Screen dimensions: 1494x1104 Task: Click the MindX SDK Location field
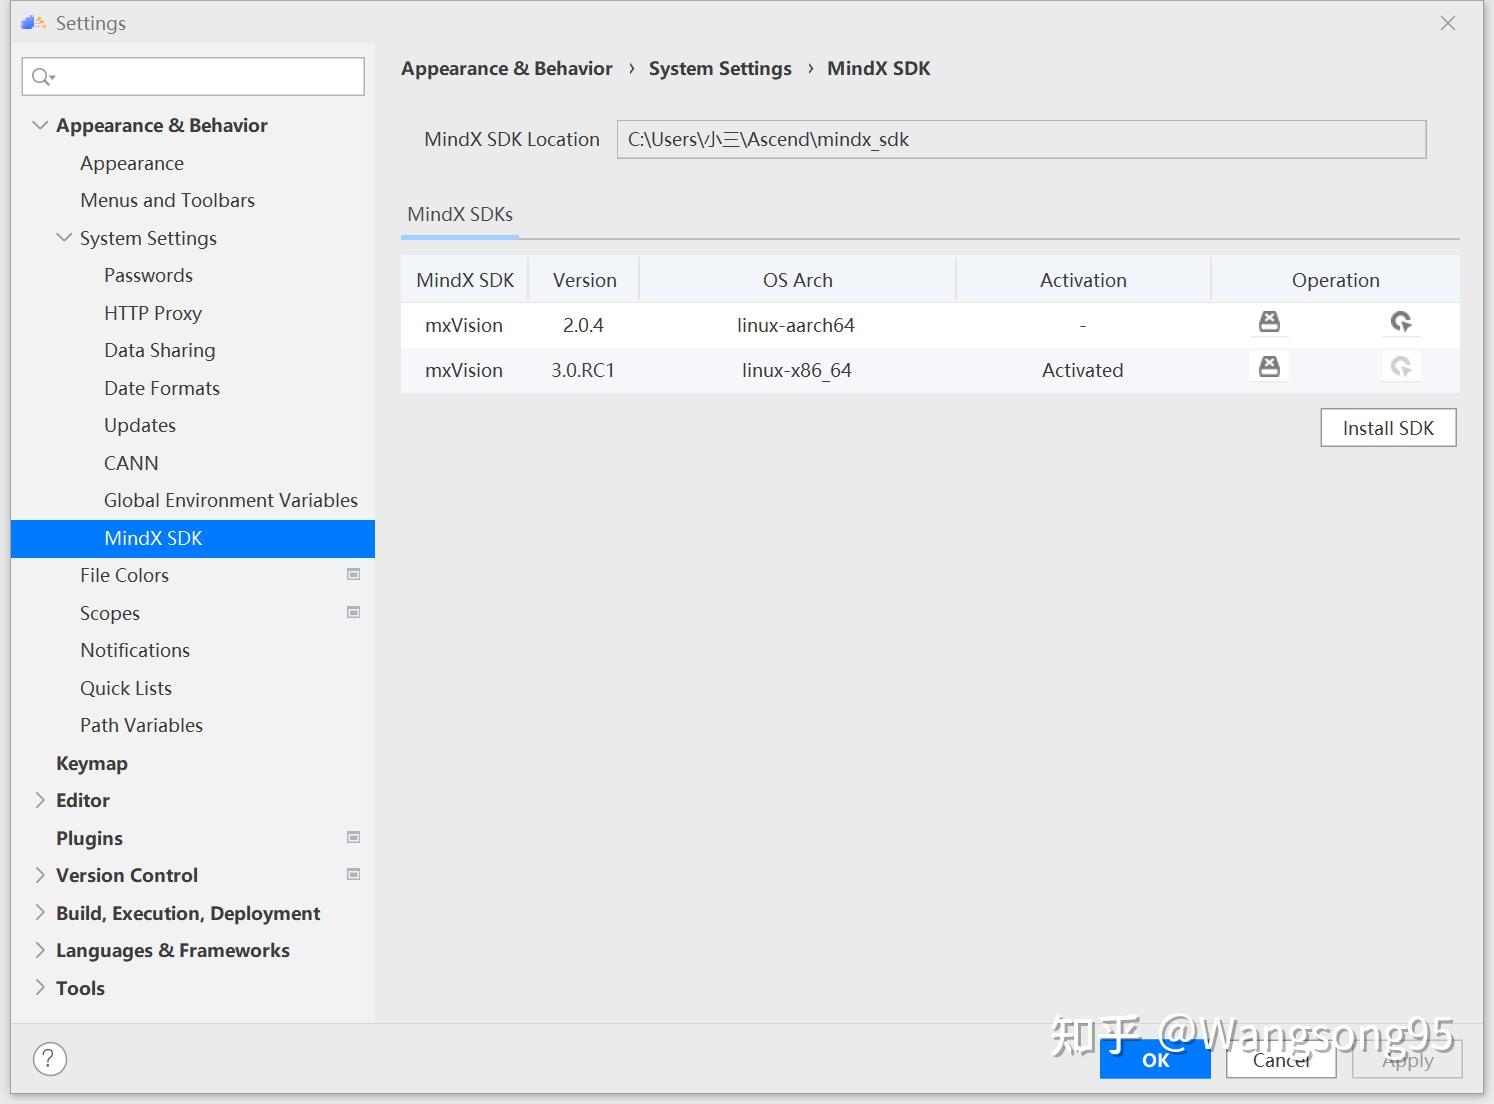[1021, 140]
